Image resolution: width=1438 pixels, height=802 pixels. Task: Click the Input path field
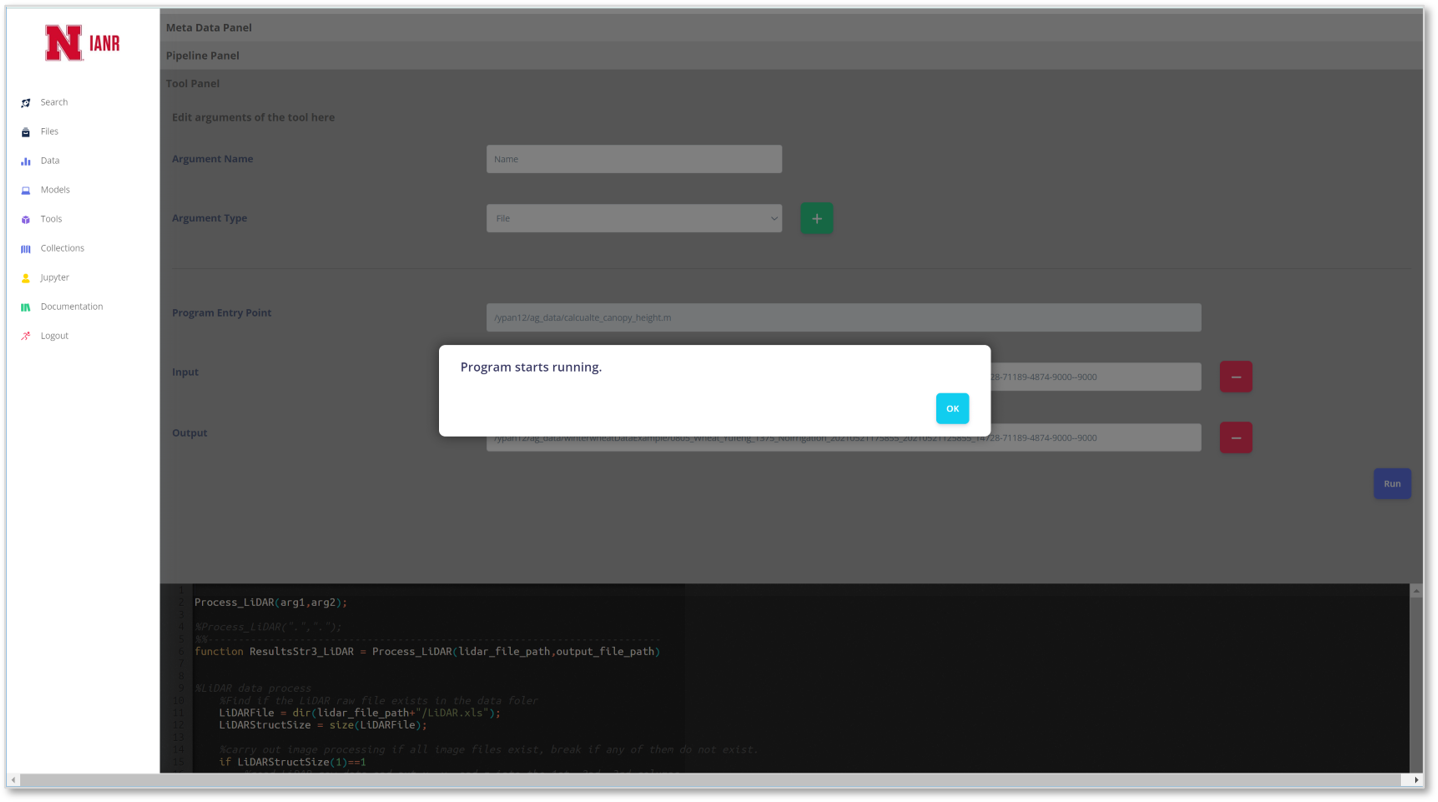(x=844, y=377)
